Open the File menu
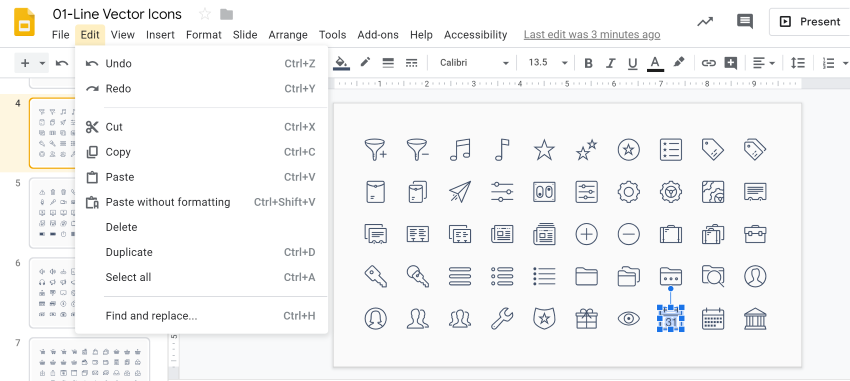Image resolution: width=850 pixels, height=381 pixels. pyautogui.click(x=61, y=35)
